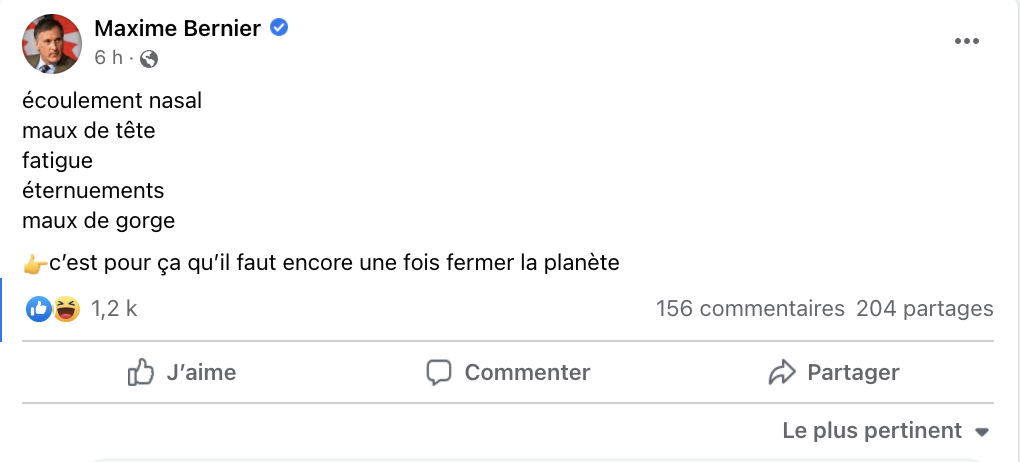Expand the "Le plus pertinent" sort dropdown
The width and height of the screenshot is (1020, 462).
click(872, 431)
